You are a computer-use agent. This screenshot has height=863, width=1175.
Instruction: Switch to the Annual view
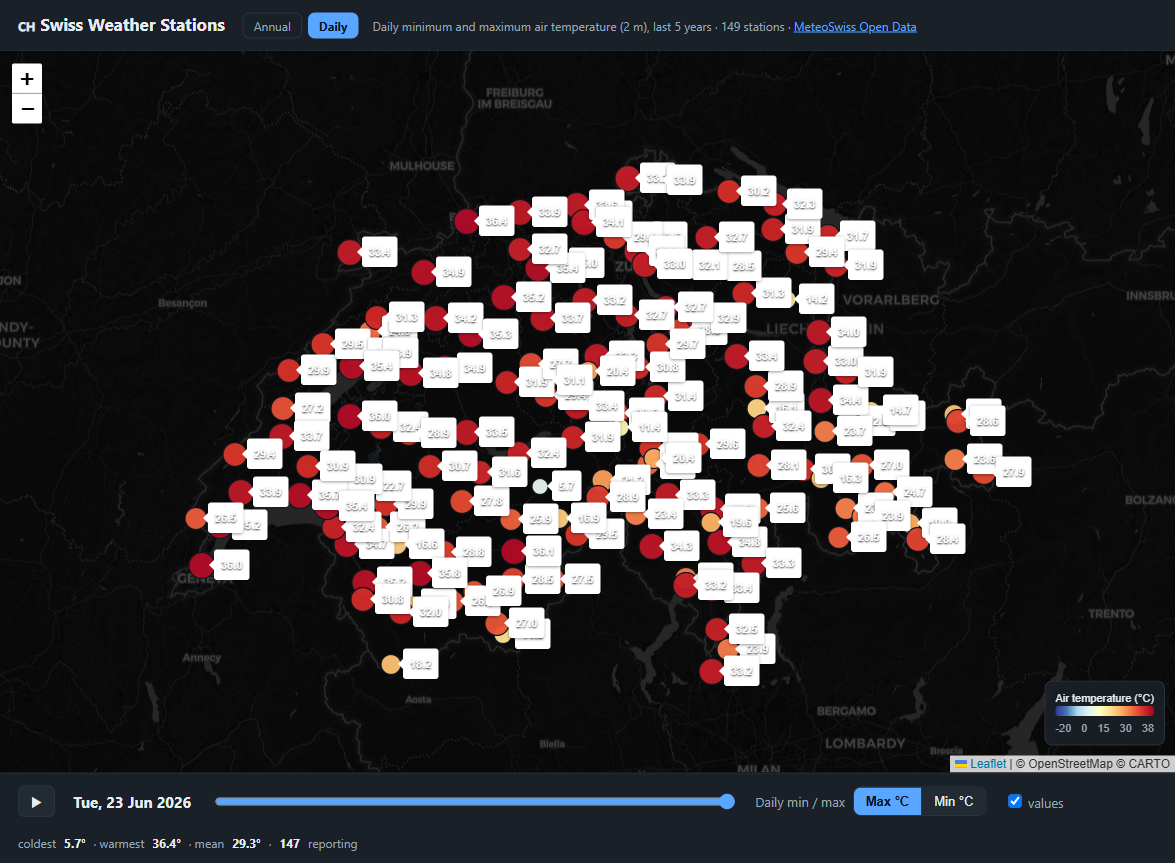pyautogui.click(x=272, y=26)
